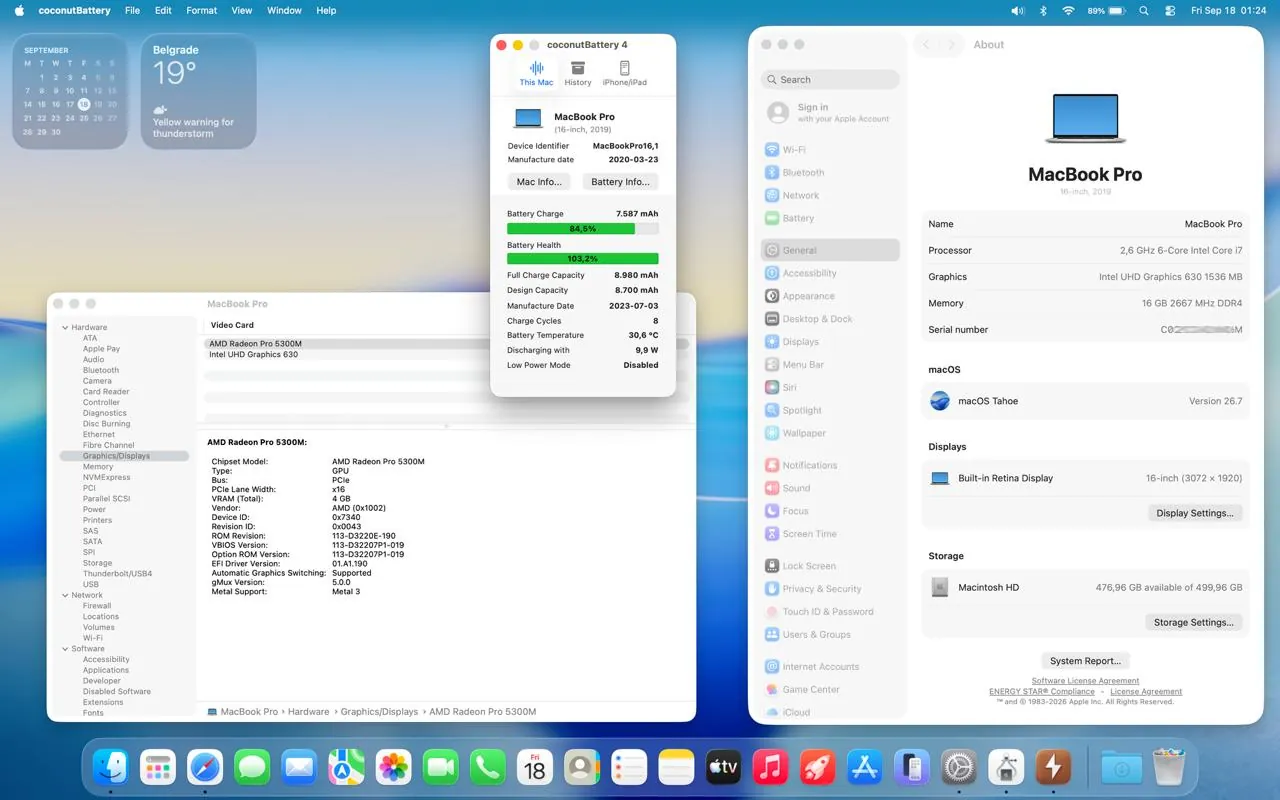
Task: Select the iPhone/iPad tab in coconutBattery
Action: click(x=624, y=73)
